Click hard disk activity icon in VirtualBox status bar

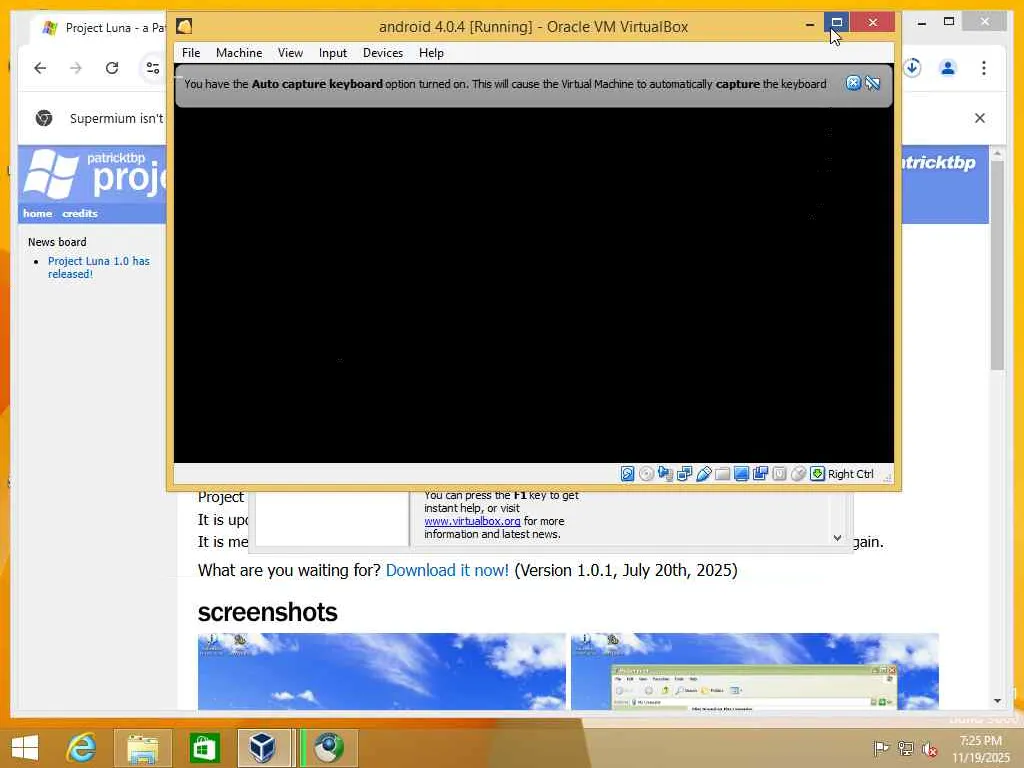point(627,474)
